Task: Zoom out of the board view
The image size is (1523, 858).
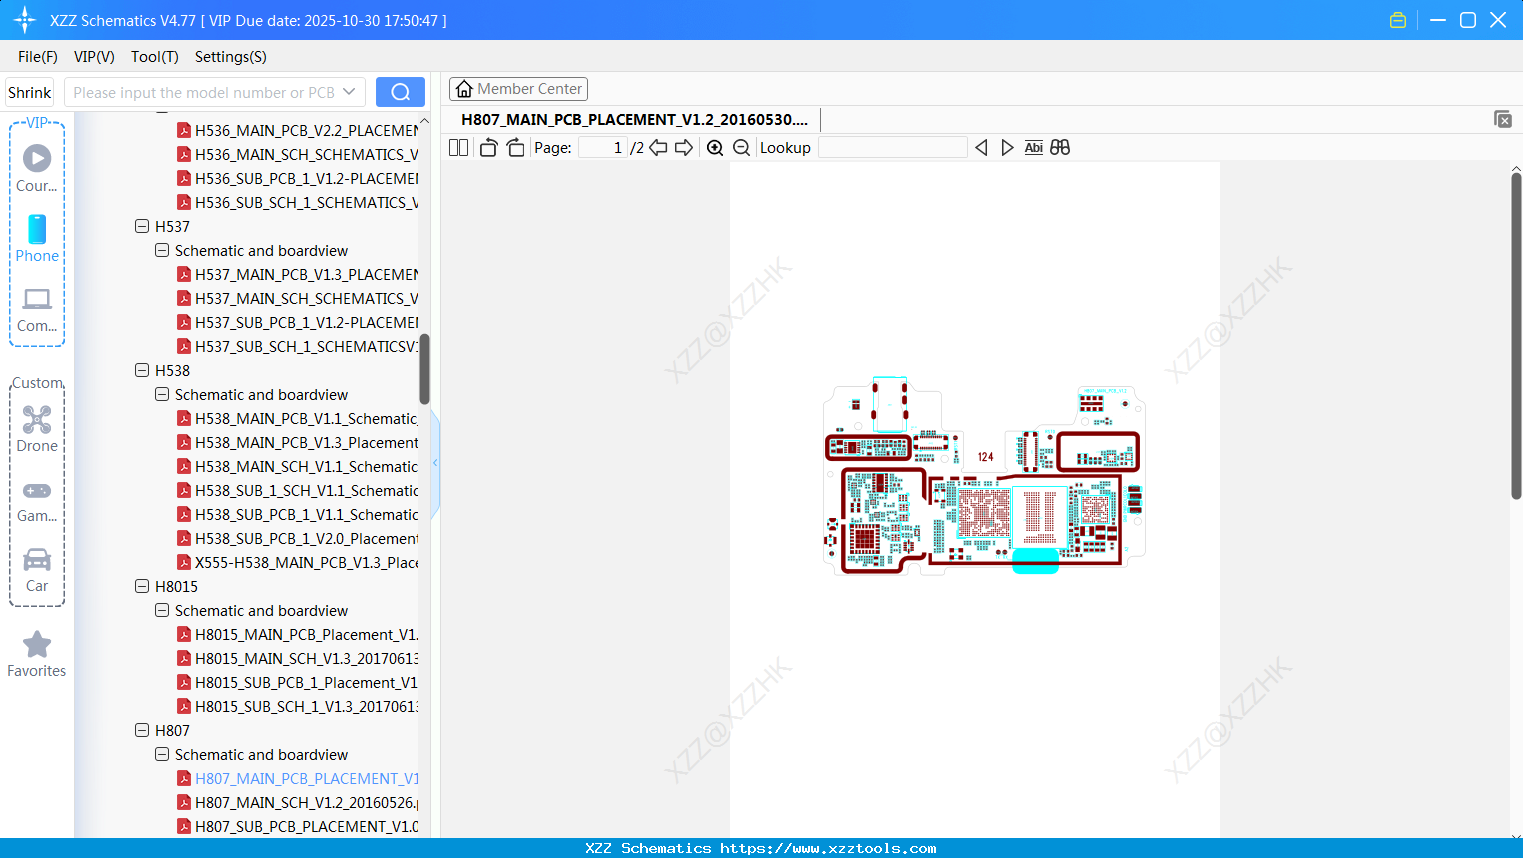Action: [741, 147]
